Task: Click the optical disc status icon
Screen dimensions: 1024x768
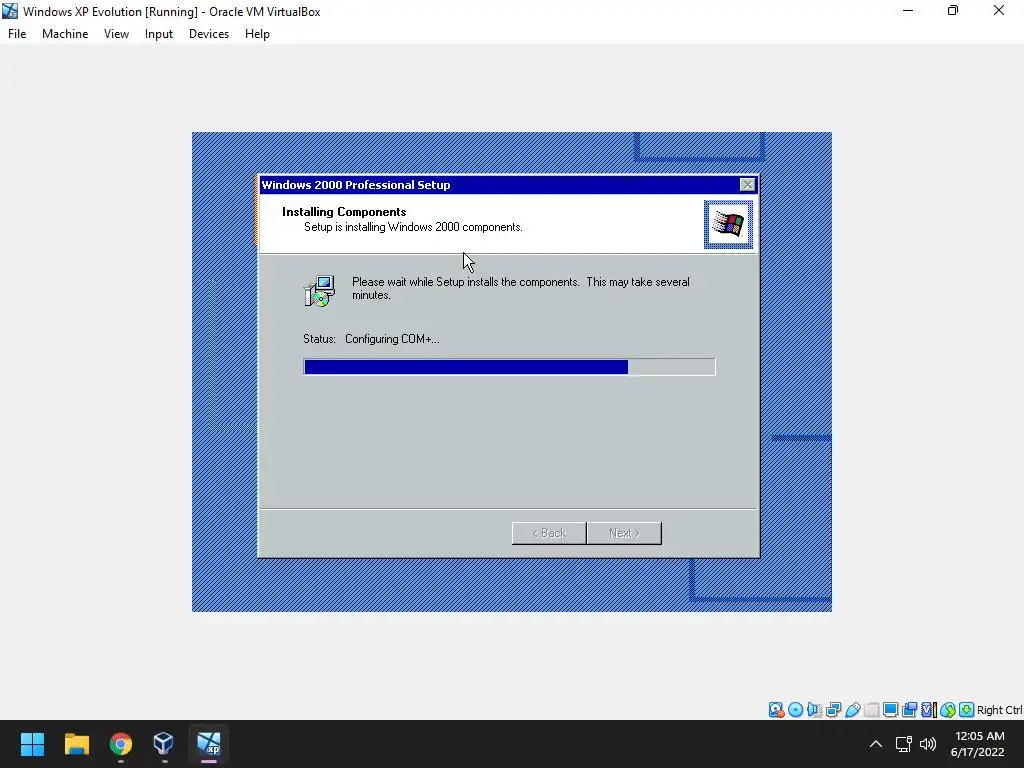Action: click(795, 710)
